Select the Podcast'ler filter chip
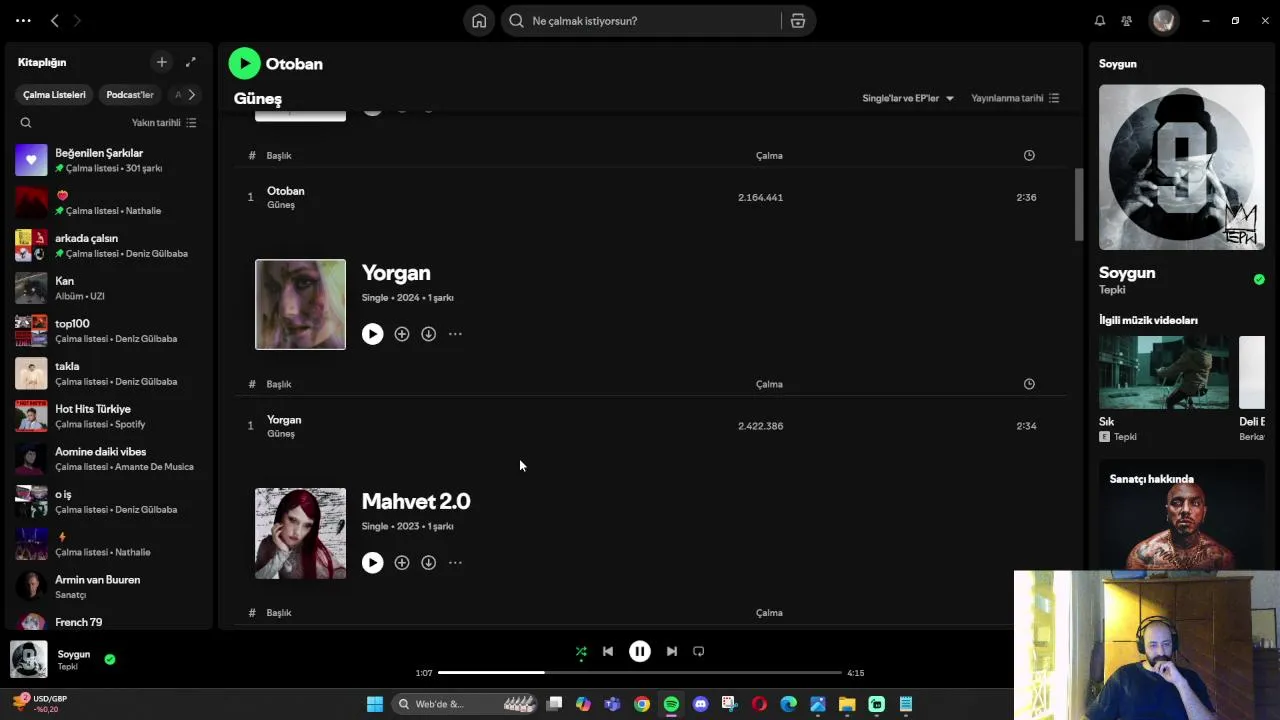 pyautogui.click(x=130, y=95)
